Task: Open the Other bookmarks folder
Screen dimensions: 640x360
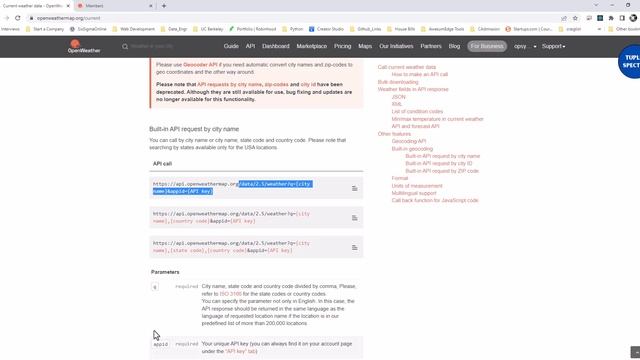Action: (623, 29)
